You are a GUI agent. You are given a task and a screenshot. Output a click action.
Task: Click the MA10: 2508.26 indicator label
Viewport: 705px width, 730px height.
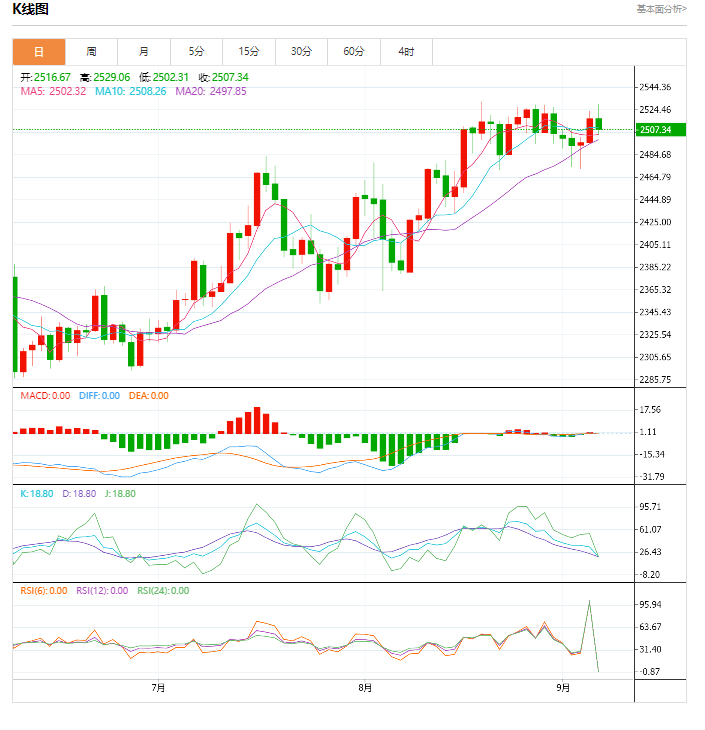pos(130,91)
